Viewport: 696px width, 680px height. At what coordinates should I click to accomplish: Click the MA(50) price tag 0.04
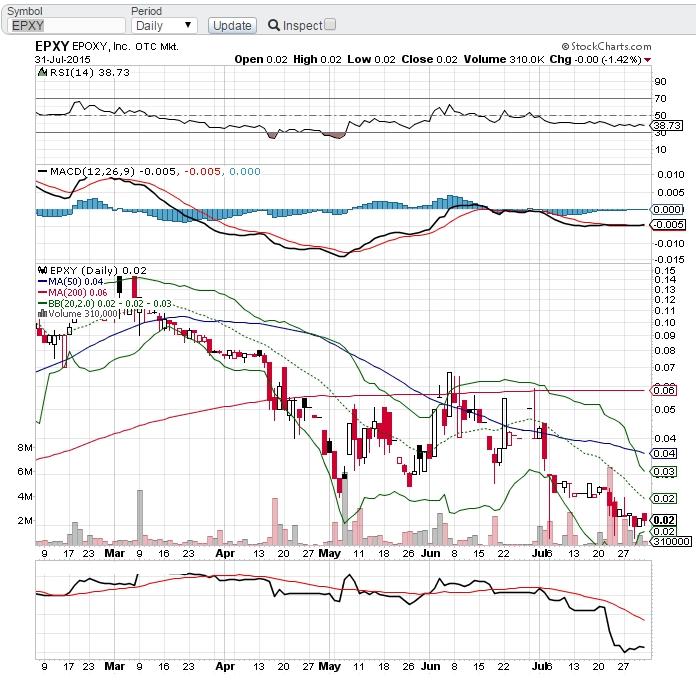[664, 454]
